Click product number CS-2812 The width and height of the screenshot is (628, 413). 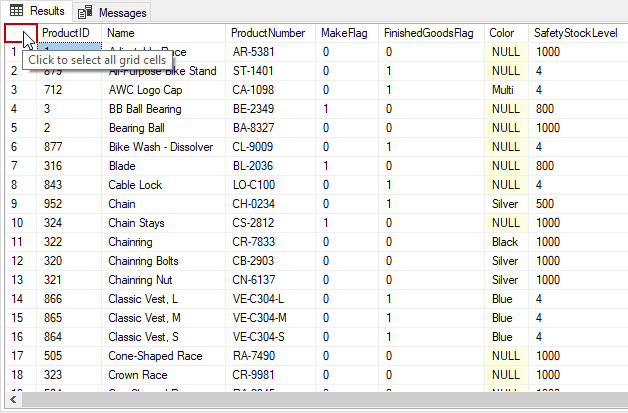click(x=271, y=223)
